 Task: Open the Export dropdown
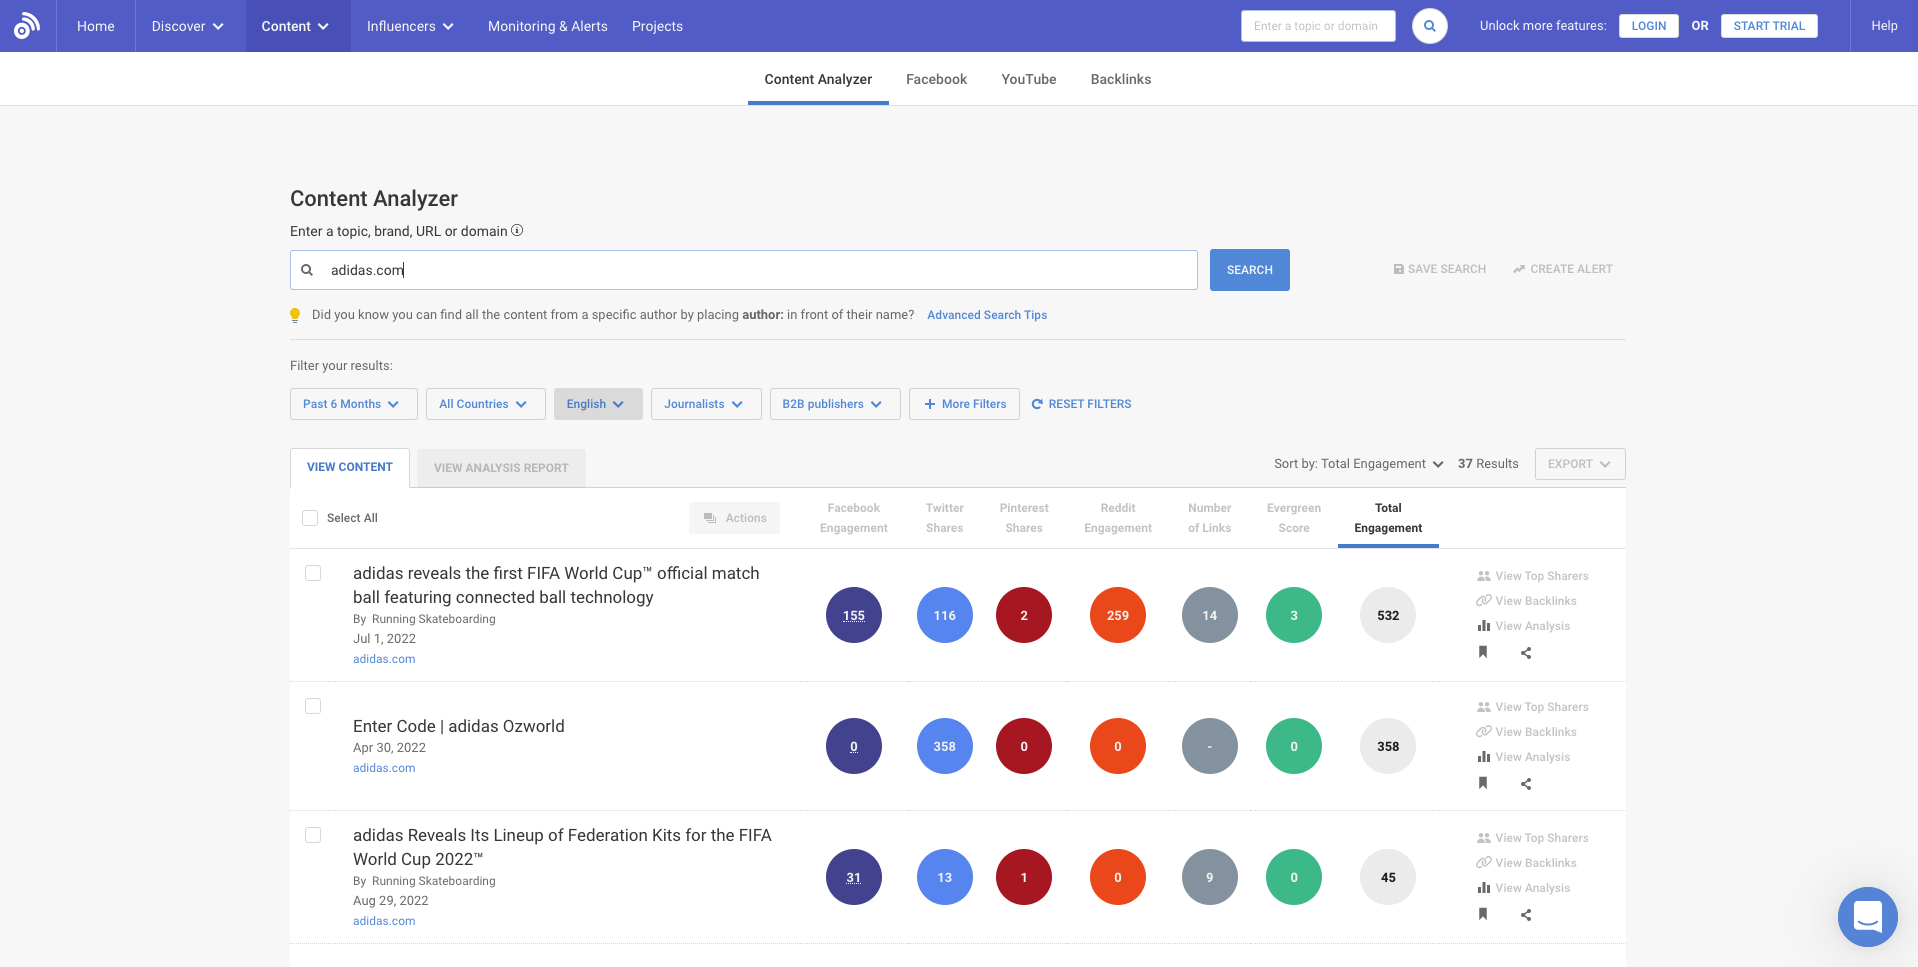(1580, 464)
